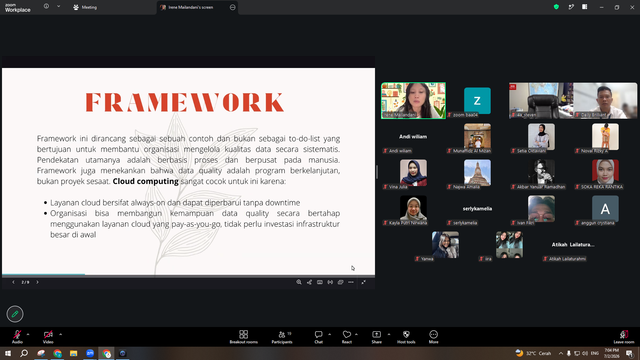Click the slides overlay icon in slide toolbar

tap(340, 282)
